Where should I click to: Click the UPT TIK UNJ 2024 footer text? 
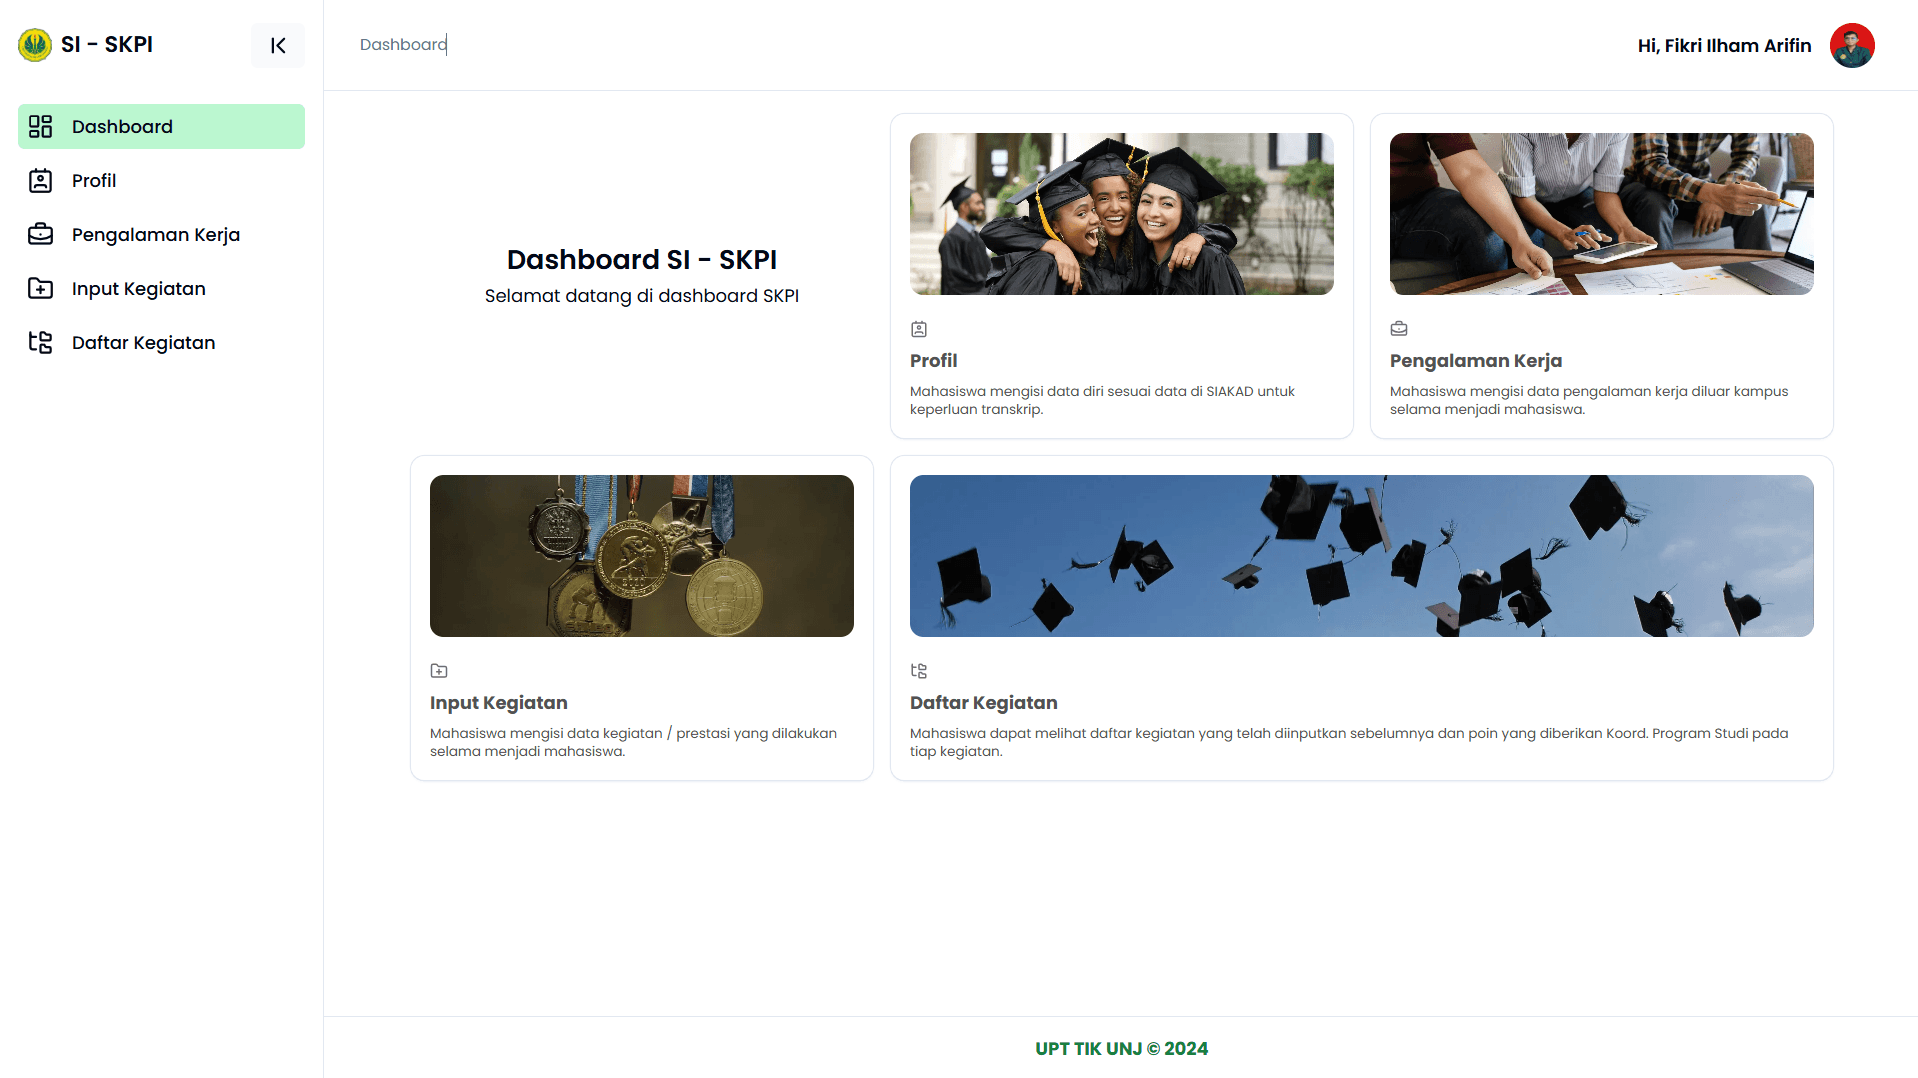click(1121, 1048)
